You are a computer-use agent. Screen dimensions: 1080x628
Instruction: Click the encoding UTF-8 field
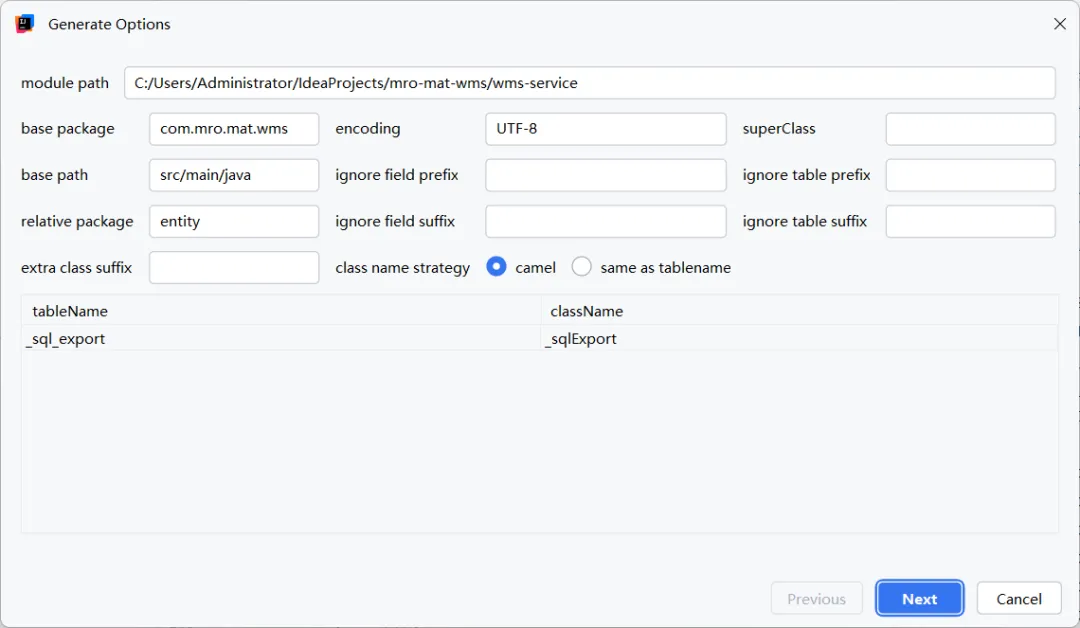tap(605, 129)
